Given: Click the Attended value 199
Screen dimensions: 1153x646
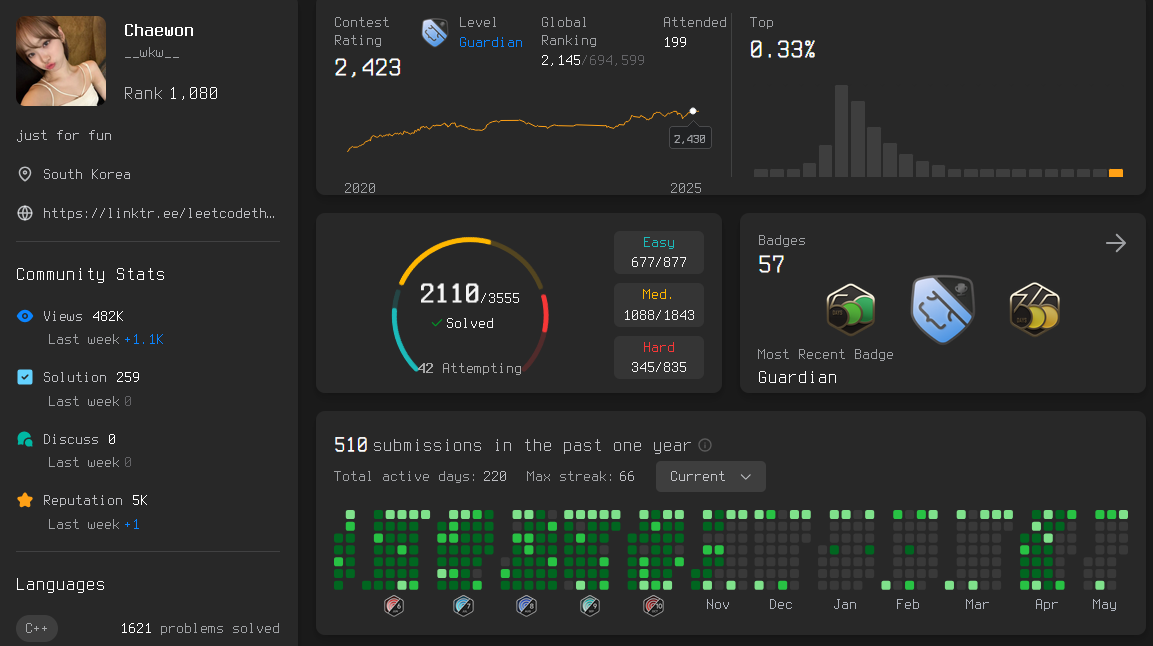Looking at the screenshot, I should (x=675, y=43).
